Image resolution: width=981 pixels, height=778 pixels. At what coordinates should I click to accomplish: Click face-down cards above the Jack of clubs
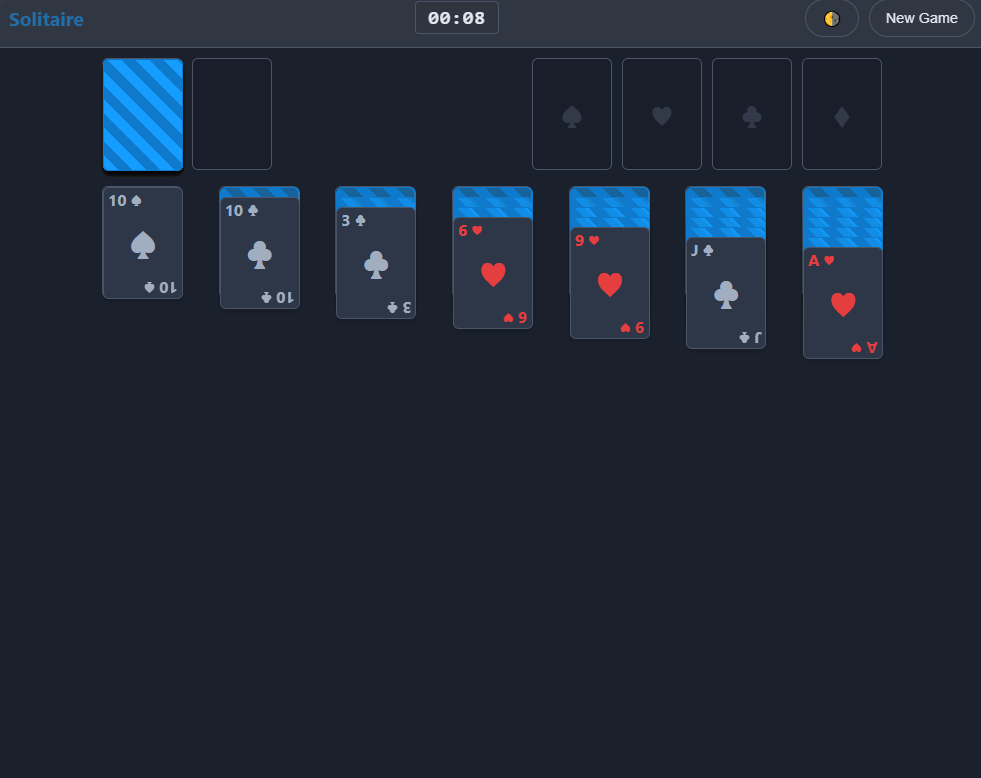[726, 212]
